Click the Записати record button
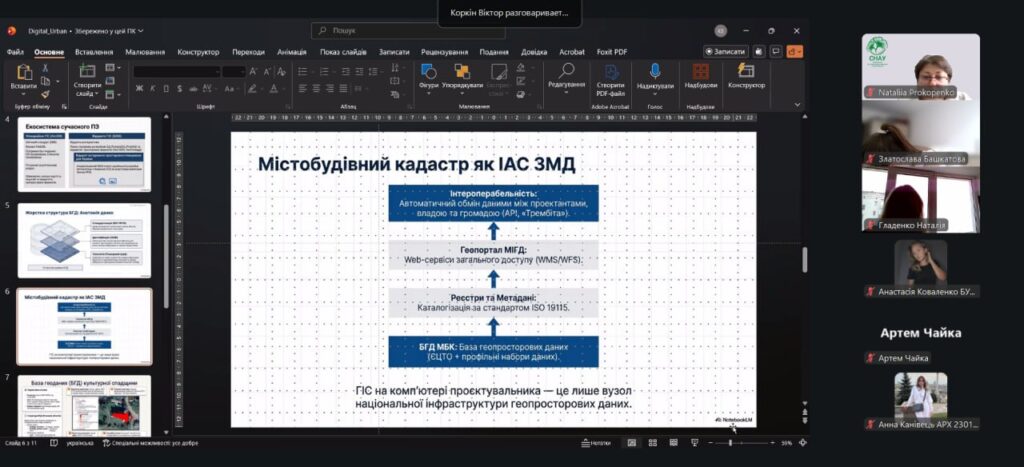The image size is (1024, 467). pyautogui.click(x=726, y=51)
